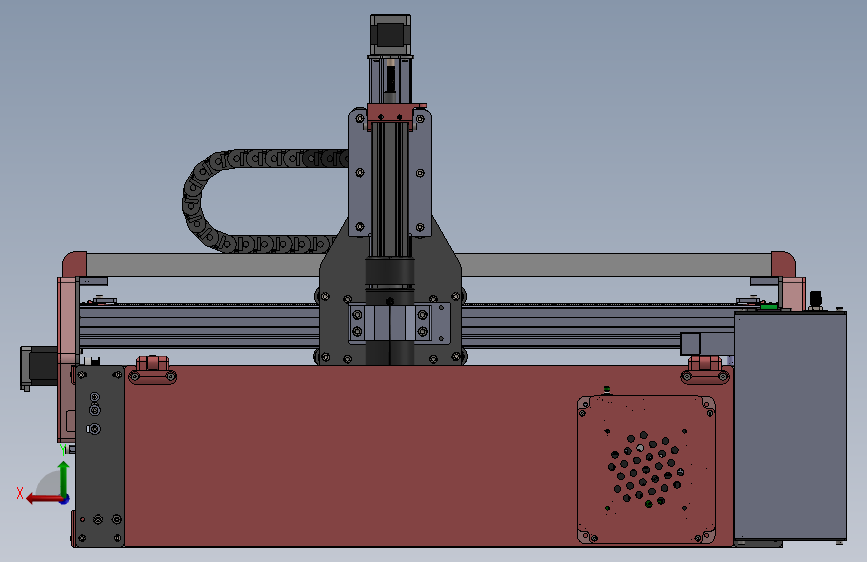Select the right red elbow of the handle tube

click(783, 264)
